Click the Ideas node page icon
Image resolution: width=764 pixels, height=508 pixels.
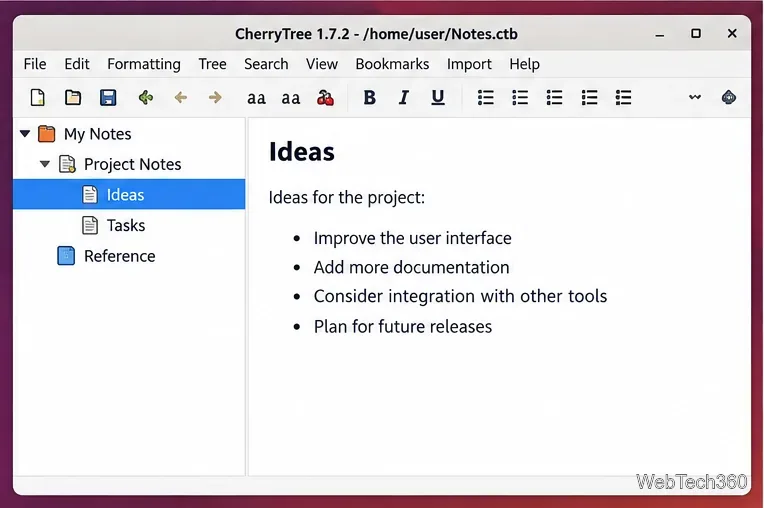[90, 194]
